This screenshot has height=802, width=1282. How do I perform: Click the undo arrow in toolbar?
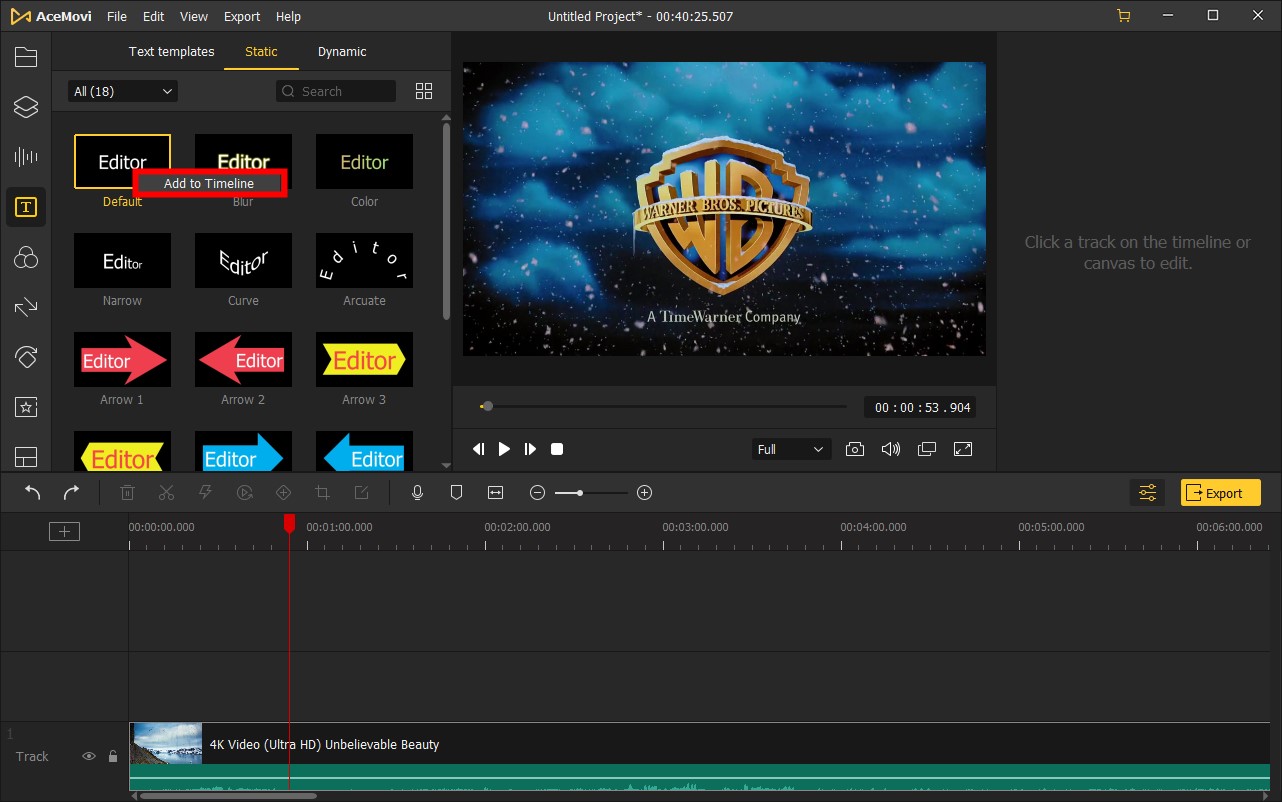[33, 493]
